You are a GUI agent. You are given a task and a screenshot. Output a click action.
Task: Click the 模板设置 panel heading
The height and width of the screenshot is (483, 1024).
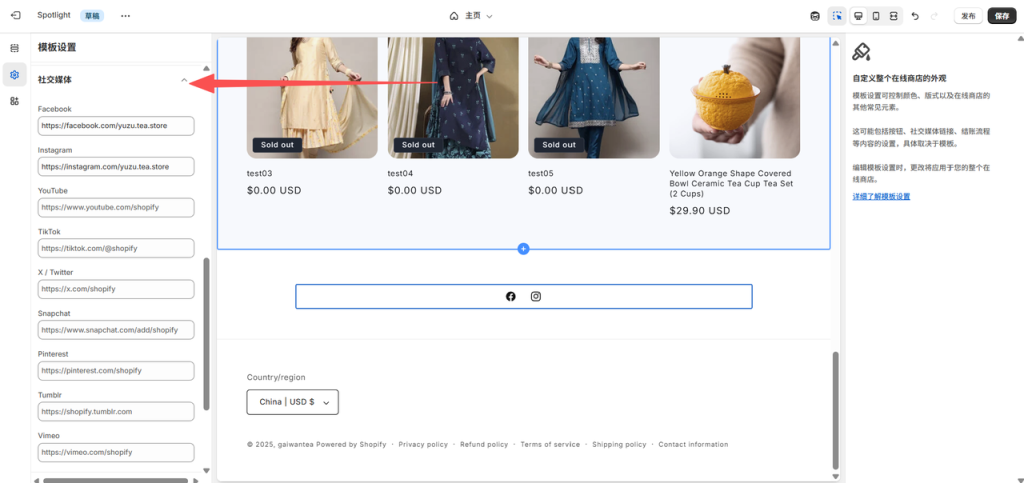(57, 47)
